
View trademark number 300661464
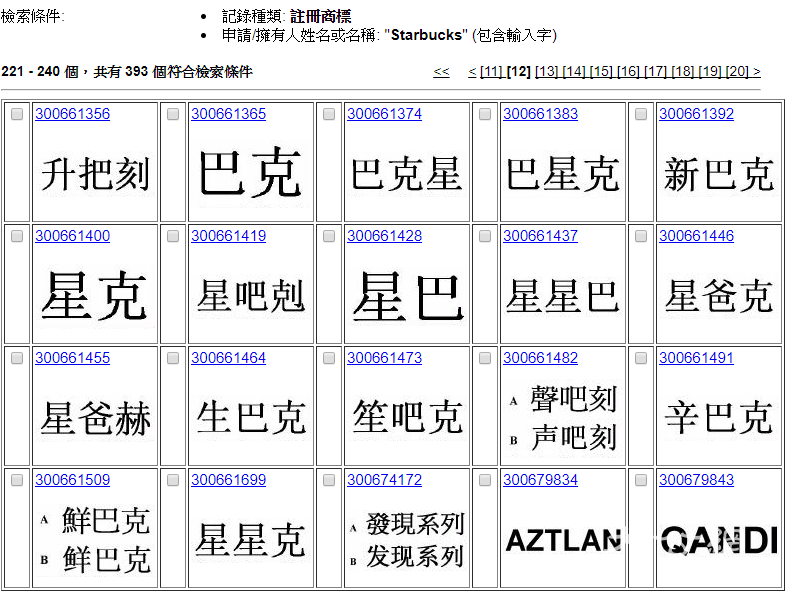point(229,358)
